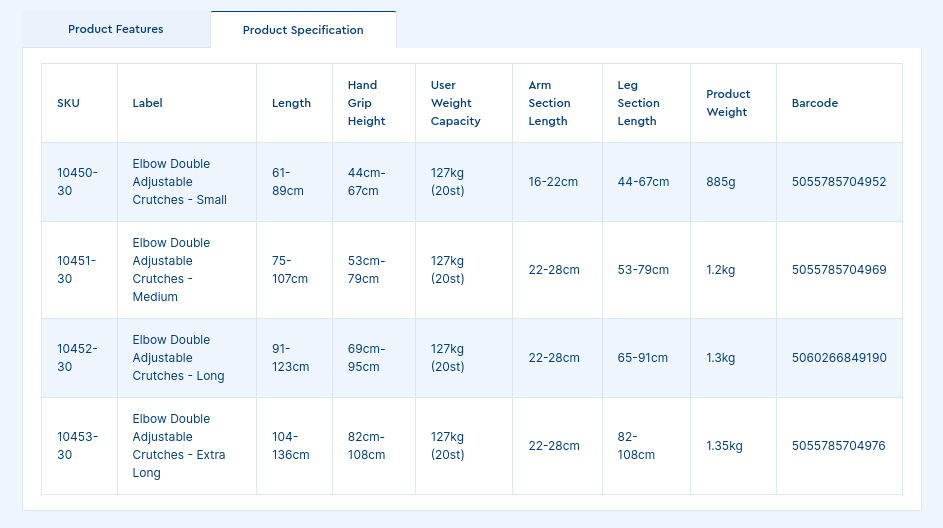Click the 885g product weight cell

tap(720, 182)
